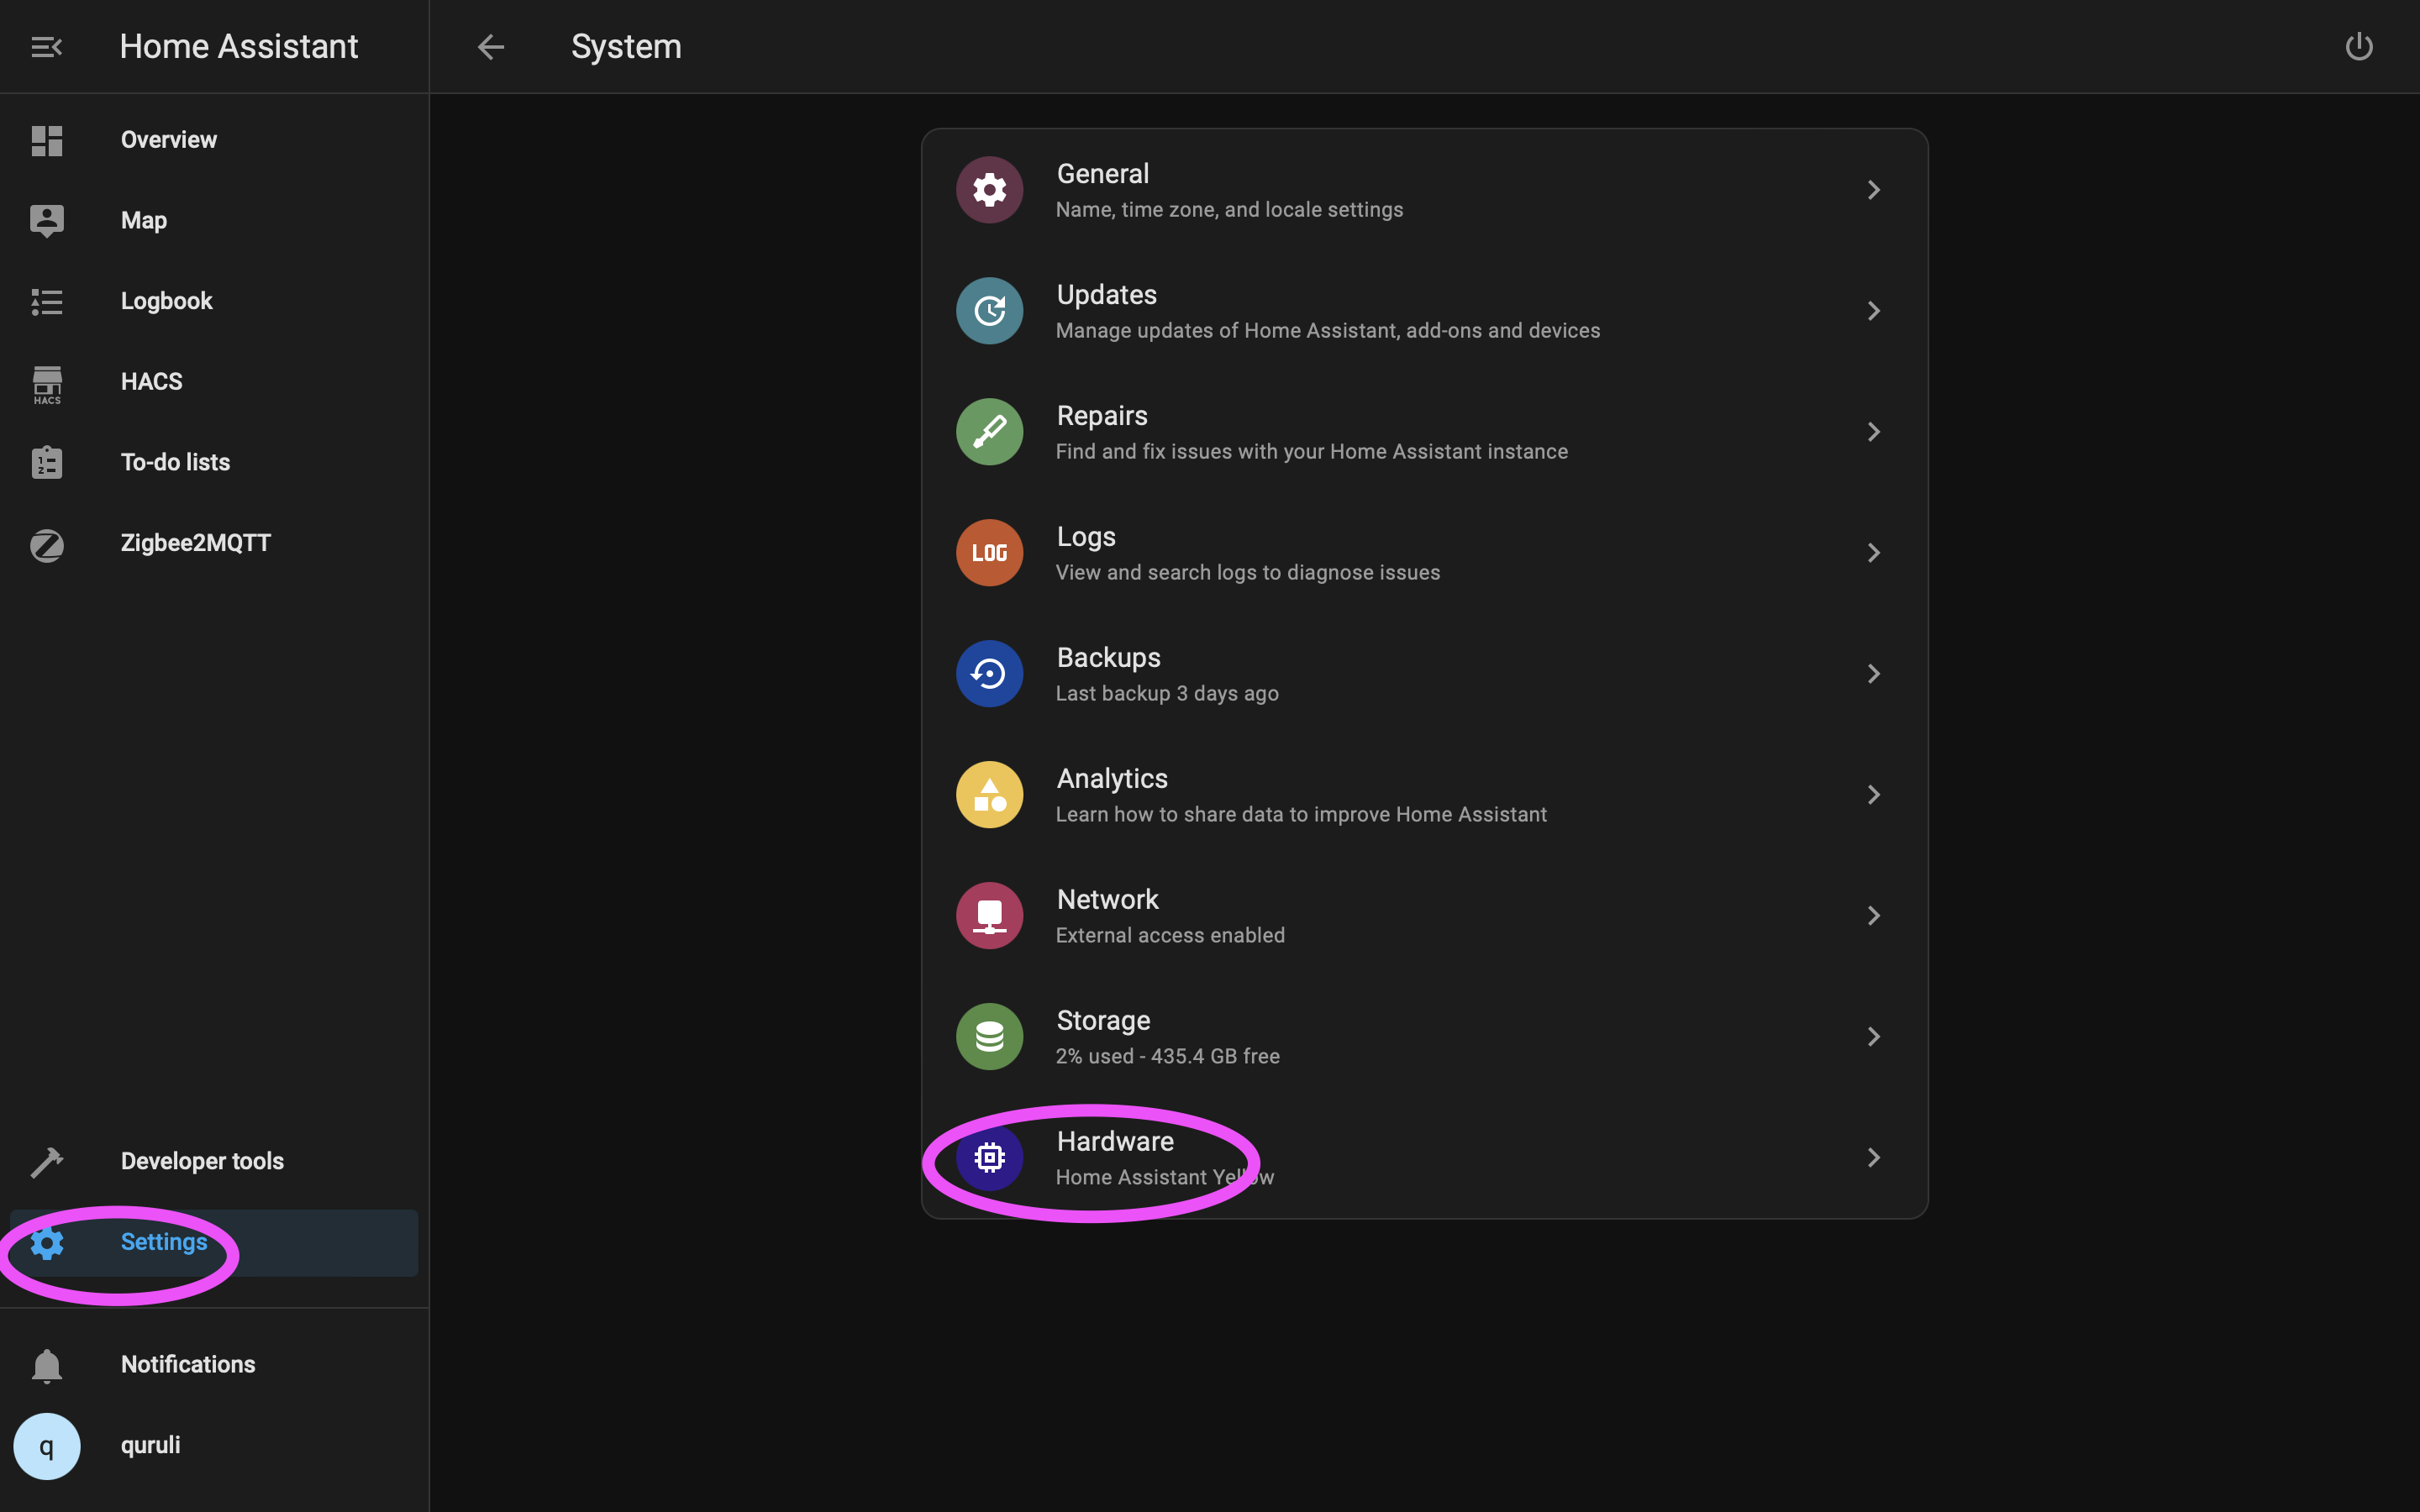2420x1512 pixels.
Task: Open the quruli profile entry
Action: [x=151, y=1446]
